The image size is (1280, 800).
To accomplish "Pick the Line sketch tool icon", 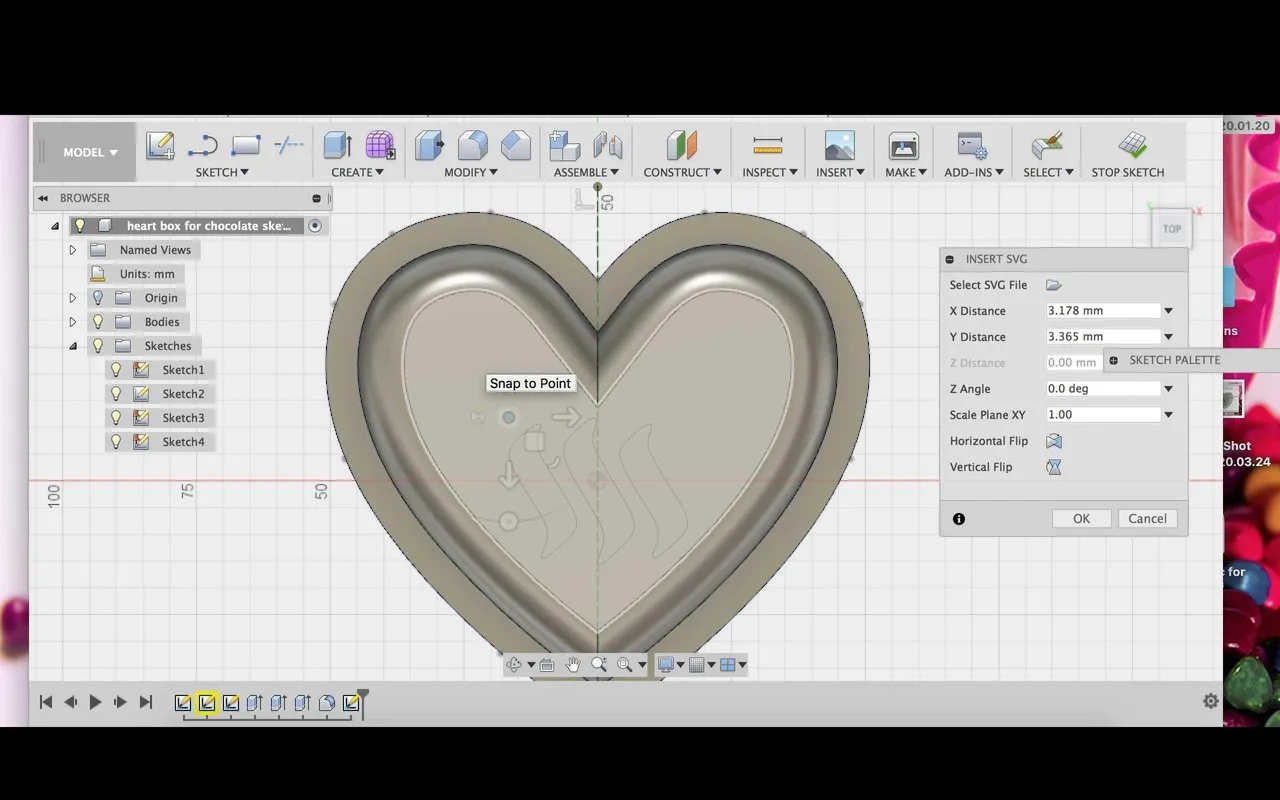I will coord(203,146).
